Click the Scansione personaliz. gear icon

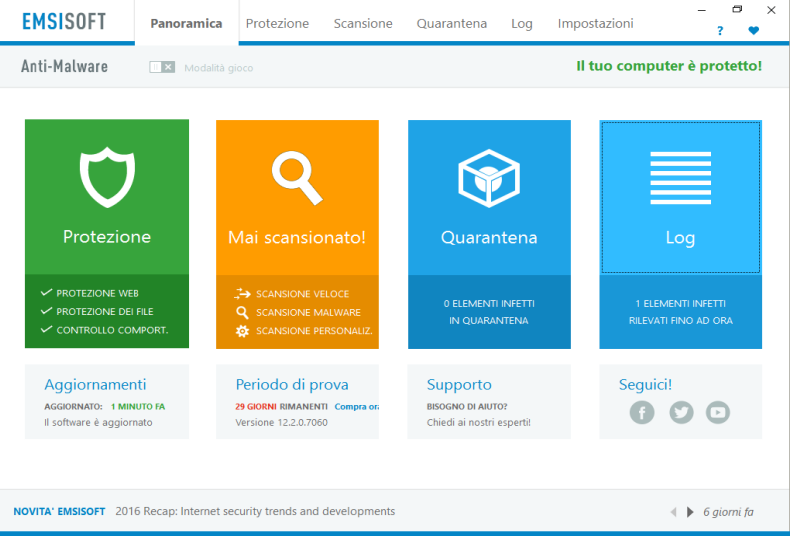pos(242,331)
